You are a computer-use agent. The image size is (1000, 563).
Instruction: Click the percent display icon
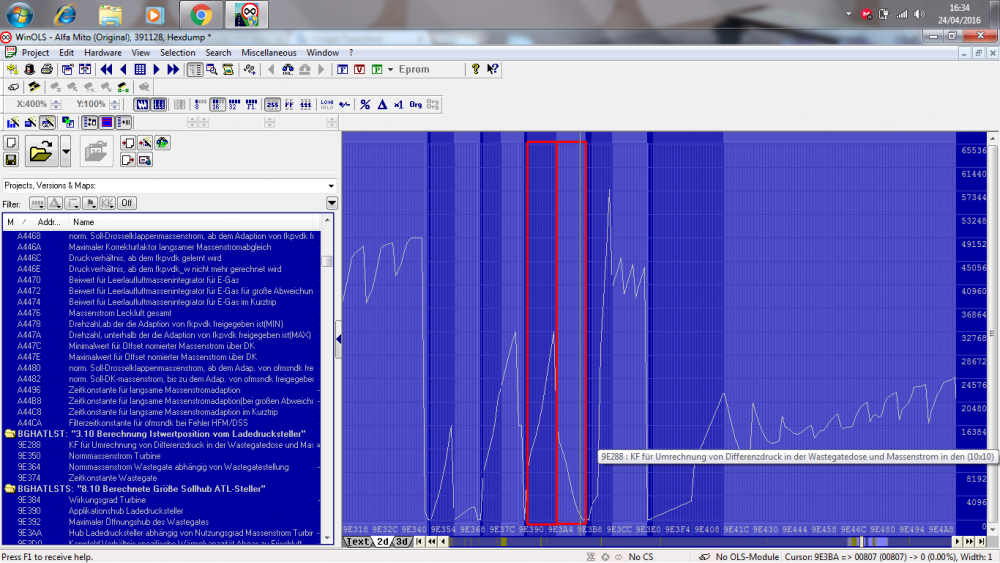[365, 105]
